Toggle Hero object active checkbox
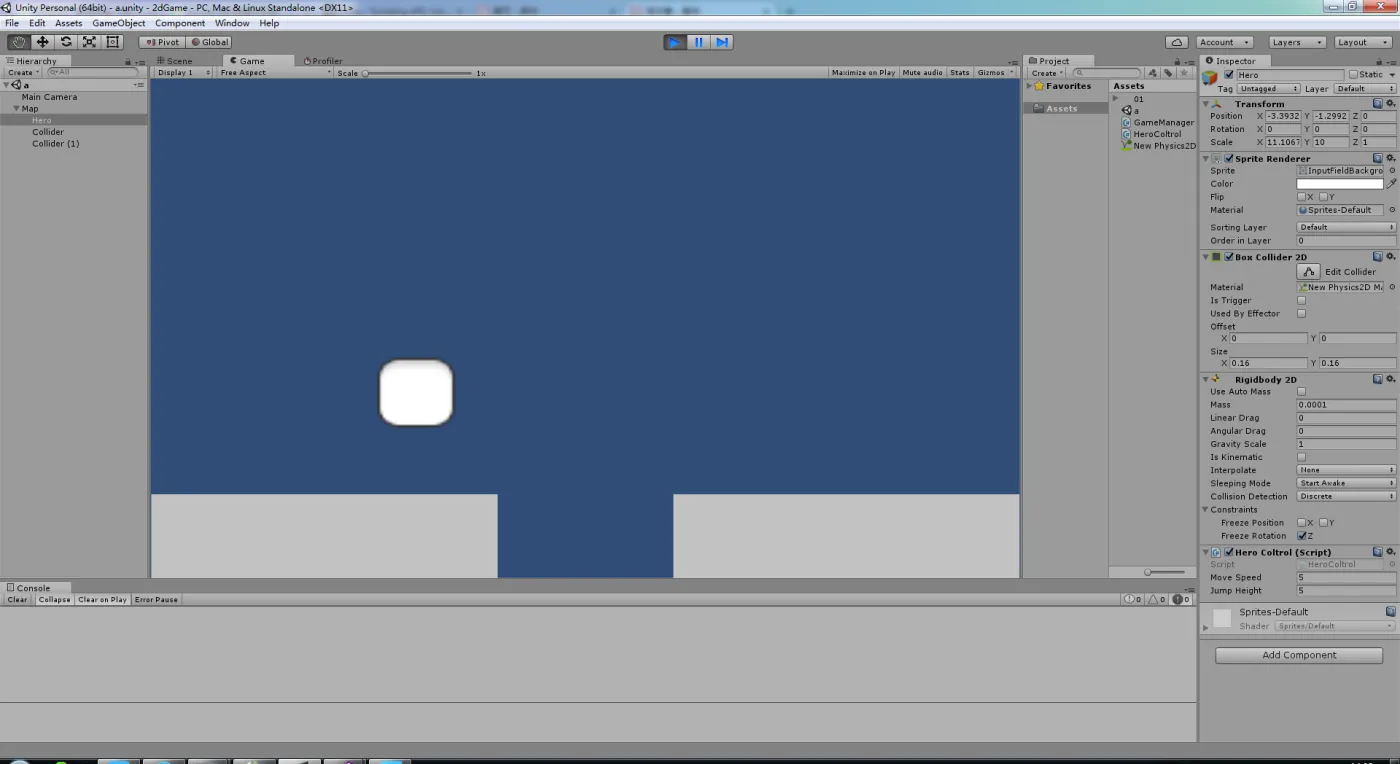 (x=1229, y=75)
